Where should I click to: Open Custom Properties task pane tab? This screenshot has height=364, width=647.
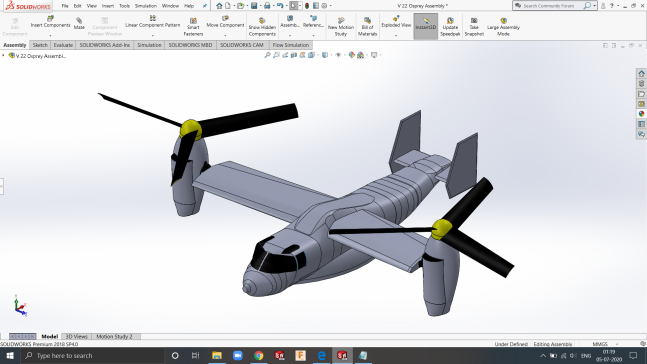point(641,124)
